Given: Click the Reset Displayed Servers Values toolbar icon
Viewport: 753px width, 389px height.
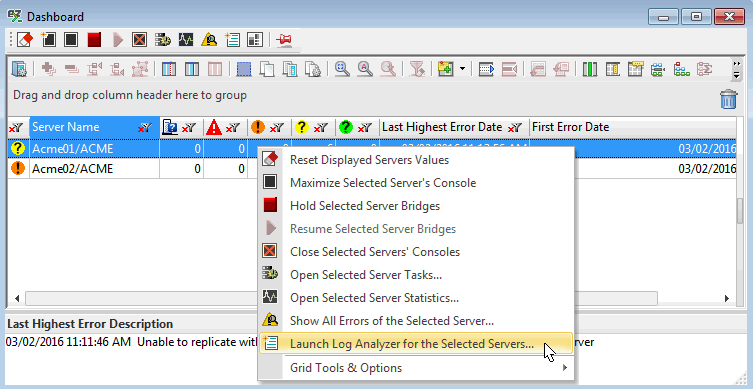Looking at the screenshot, I should point(24,39).
